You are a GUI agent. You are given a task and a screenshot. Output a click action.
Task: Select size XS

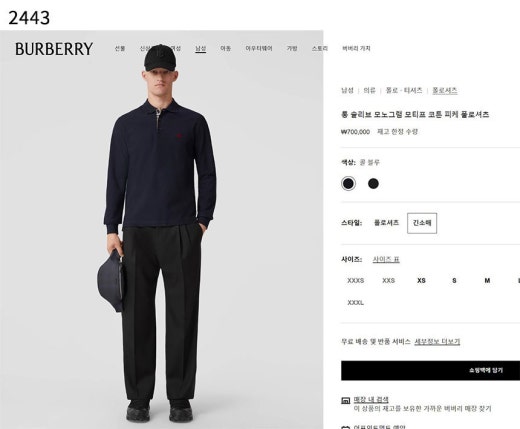[x=421, y=281]
